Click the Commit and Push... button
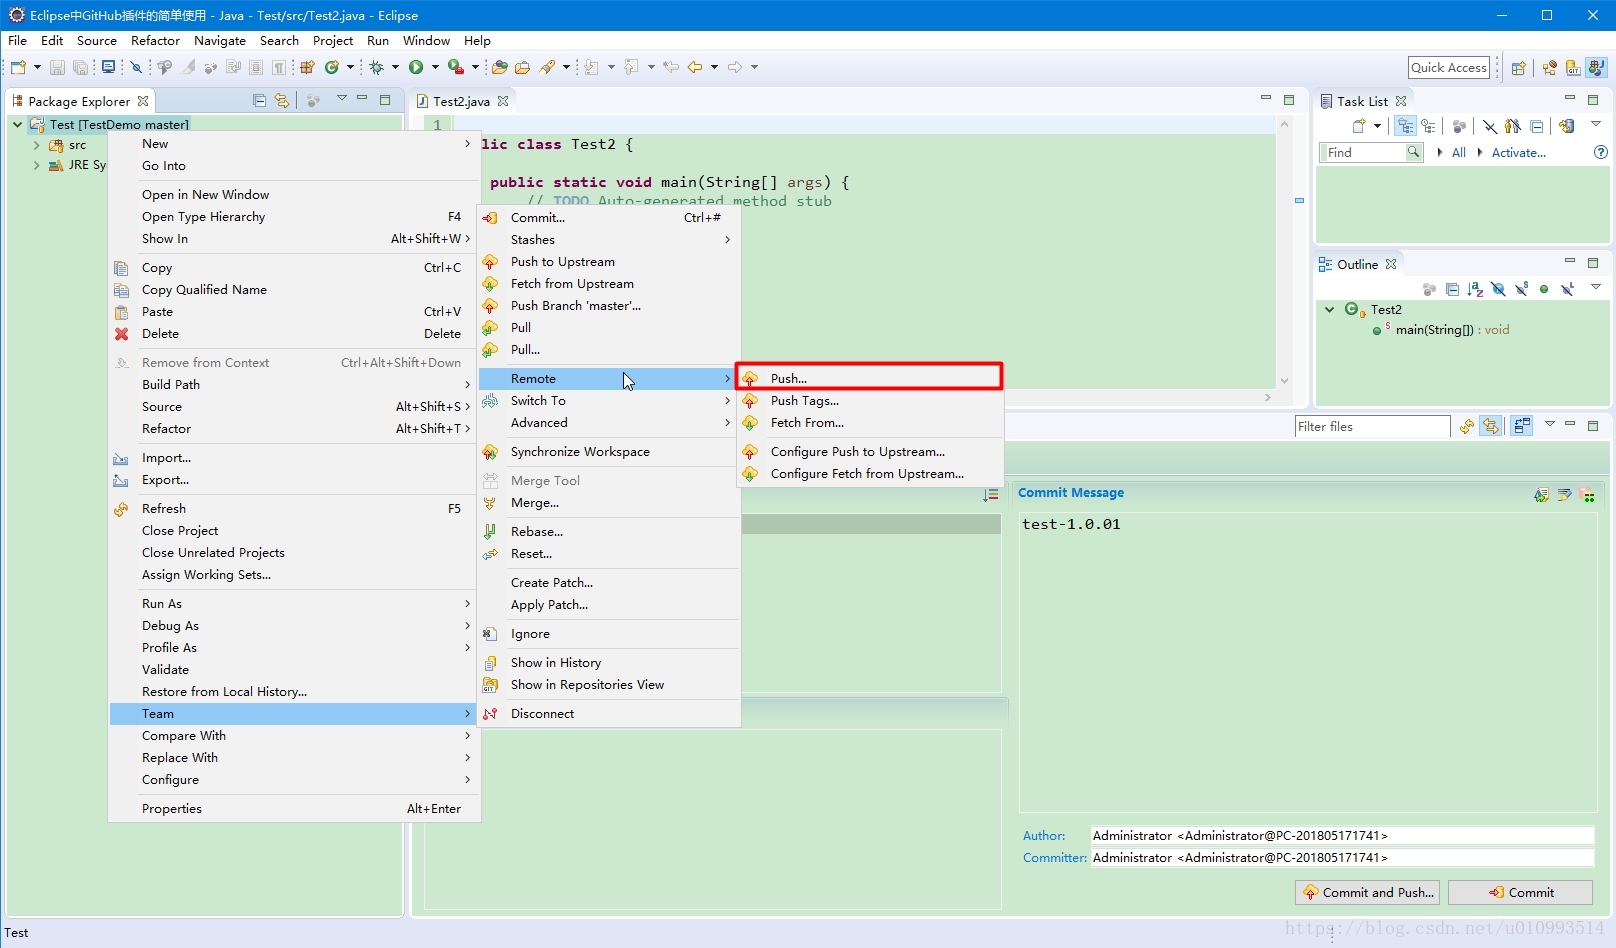This screenshot has height=948, width=1616. pyautogui.click(x=1367, y=892)
